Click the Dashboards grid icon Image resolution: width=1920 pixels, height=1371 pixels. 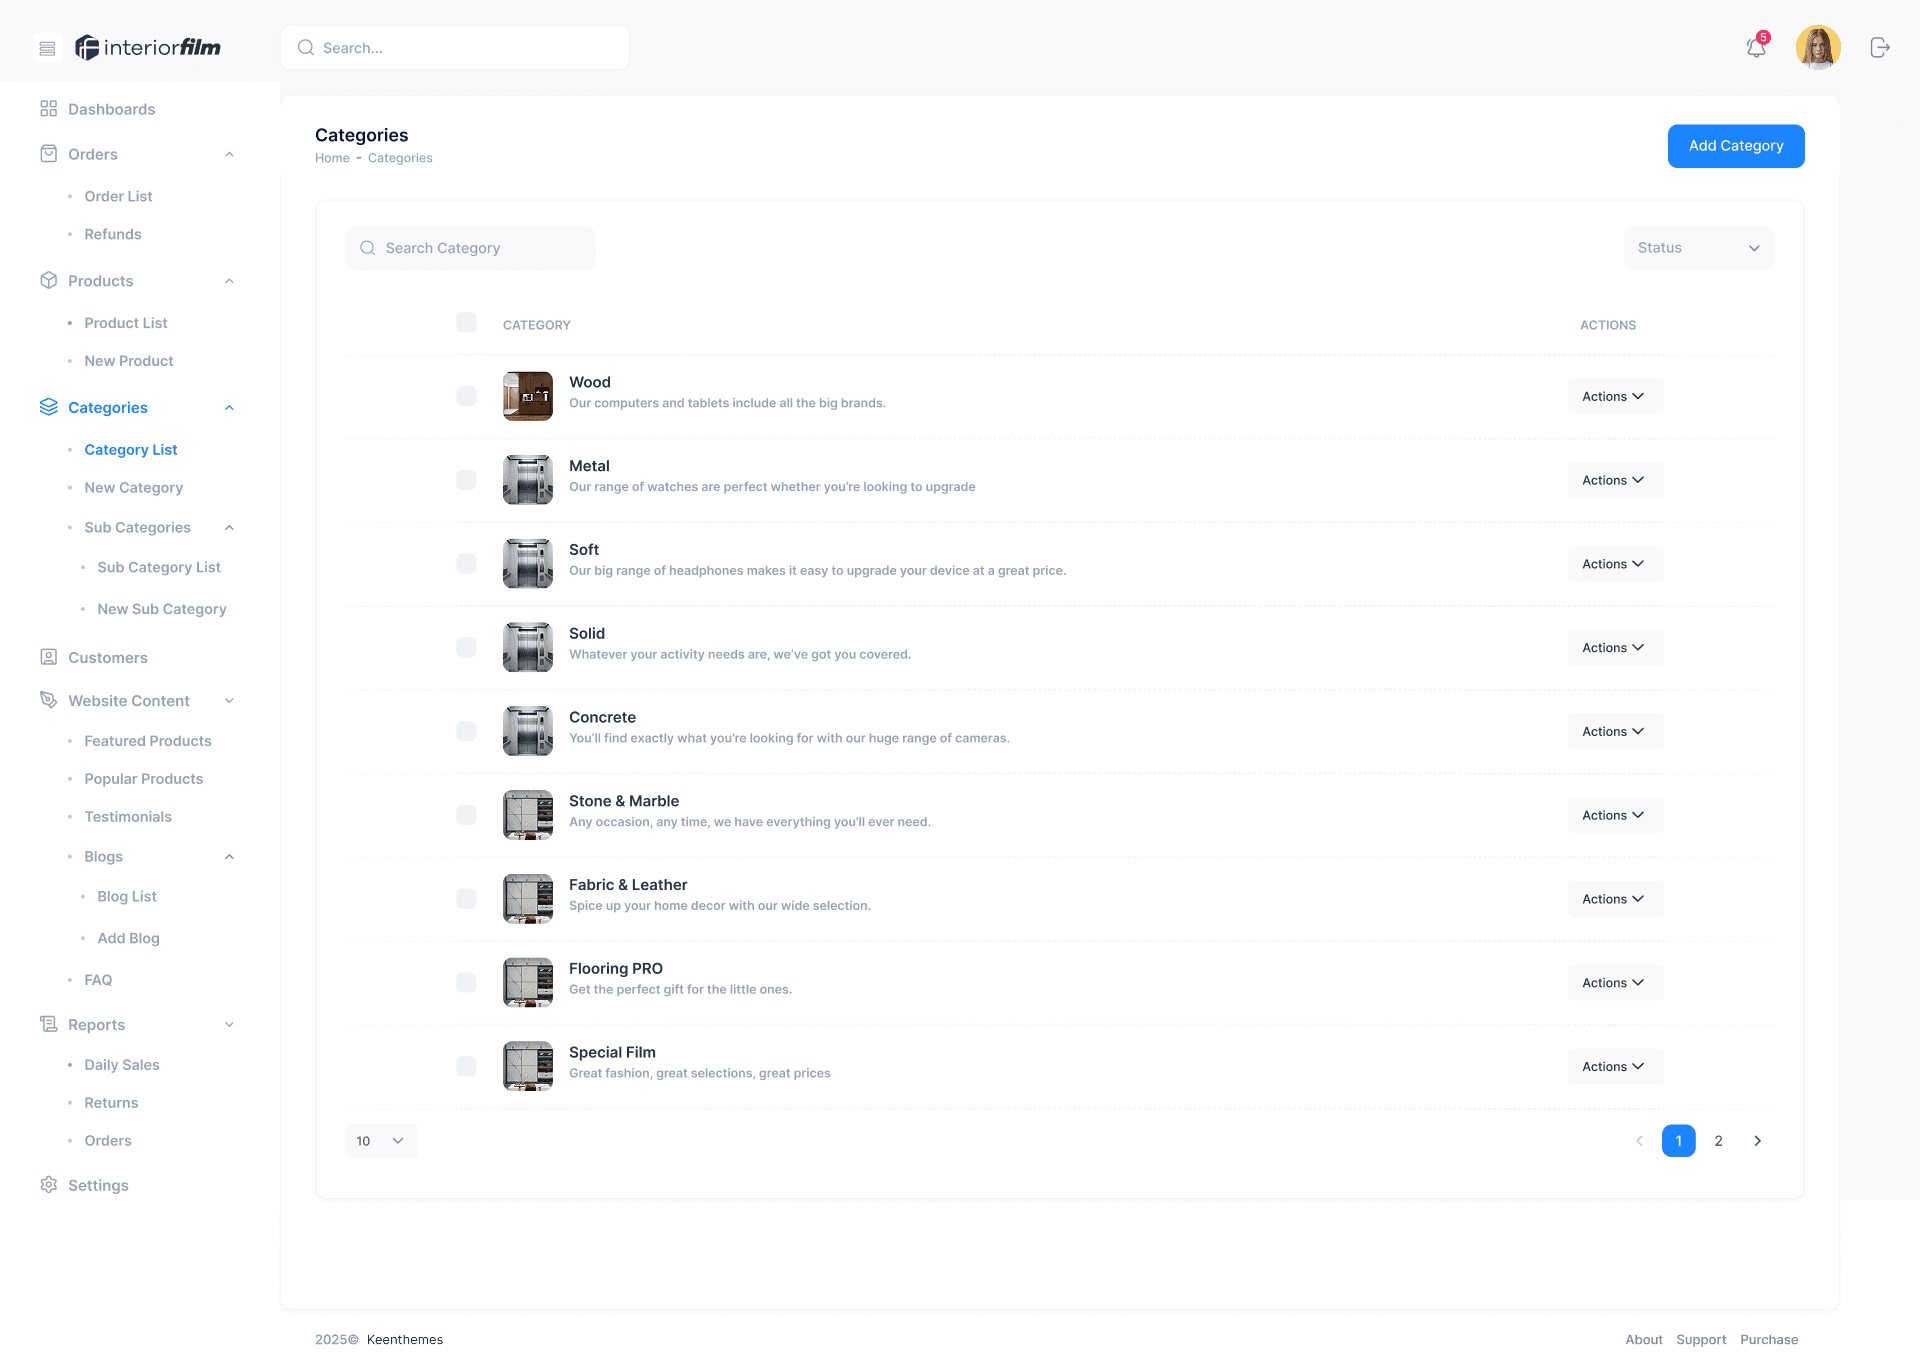coord(48,108)
